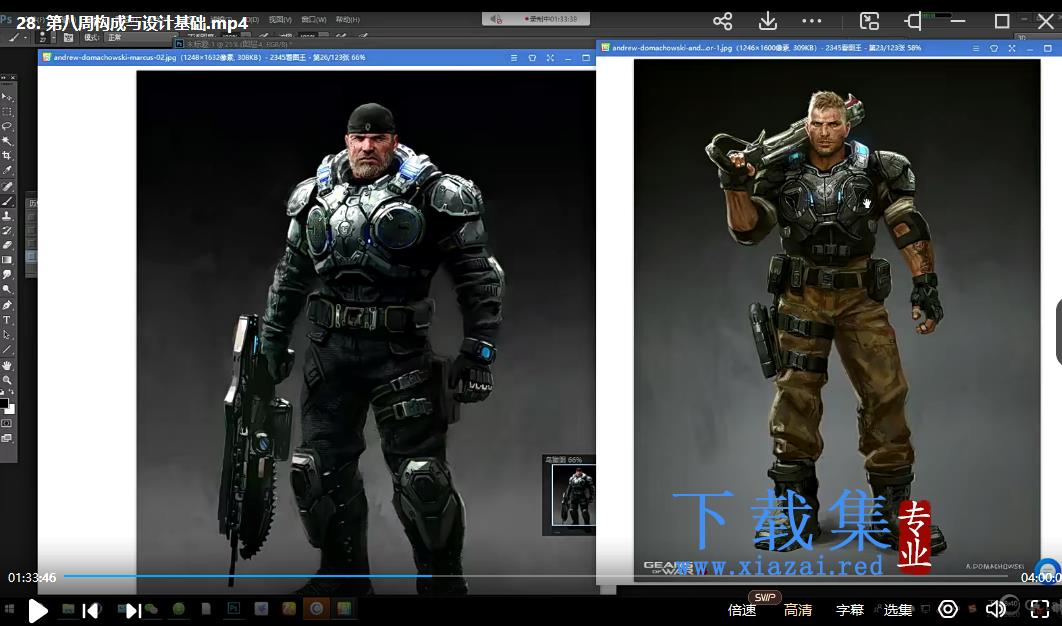This screenshot has height=626, width=1062.
Task: Click the background color swatch
Action: [x=10, y=409]
